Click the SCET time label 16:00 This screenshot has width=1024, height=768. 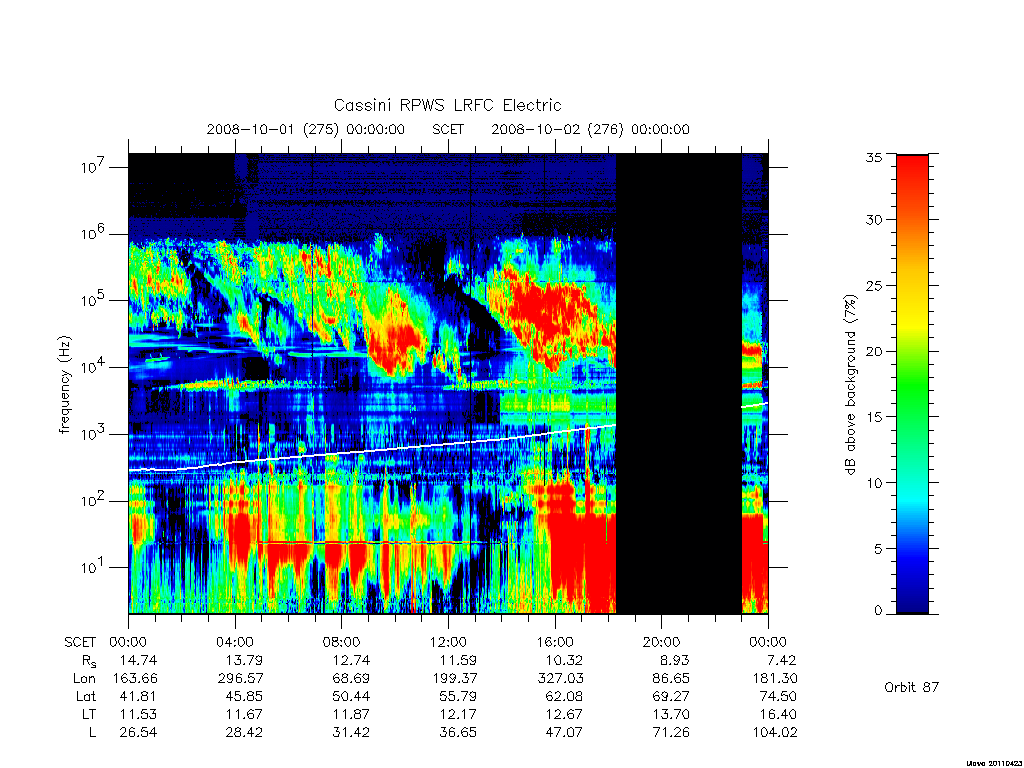(x=554, y=642)
